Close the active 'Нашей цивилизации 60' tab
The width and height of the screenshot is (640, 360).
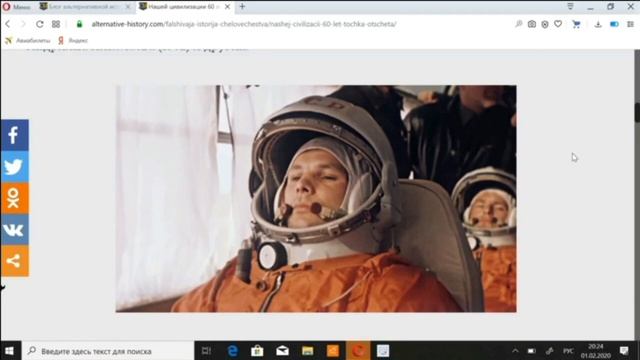tap(227, 7)
